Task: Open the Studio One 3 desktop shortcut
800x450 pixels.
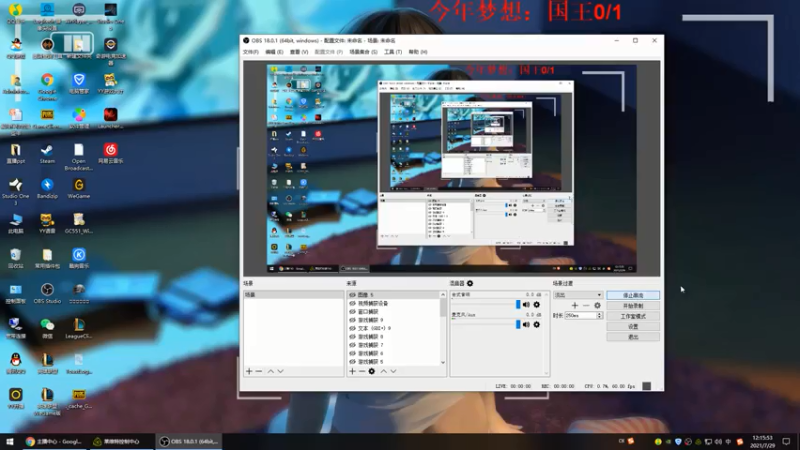Action: (15, 191)
